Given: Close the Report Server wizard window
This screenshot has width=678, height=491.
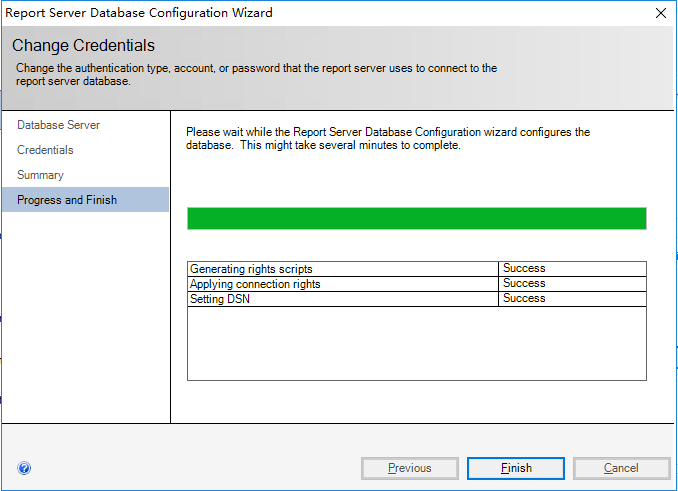Looking at the screenshot, I should tap(661, 13).
